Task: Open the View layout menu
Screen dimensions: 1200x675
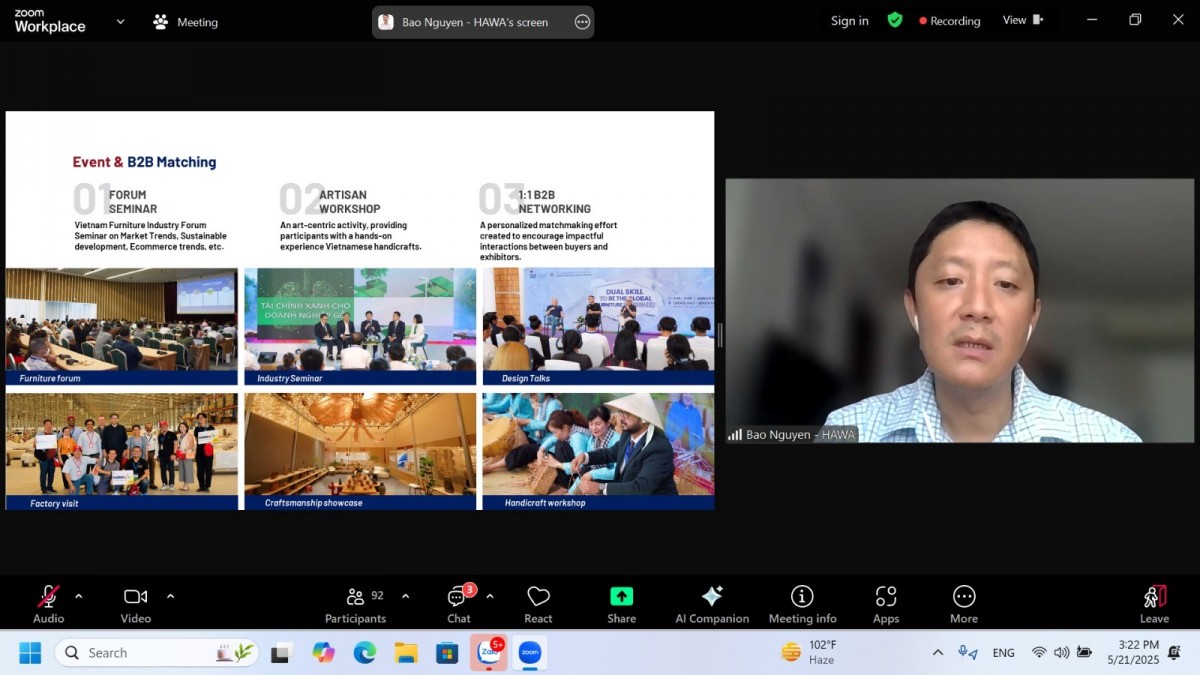Action: [x=1023, y=20]
